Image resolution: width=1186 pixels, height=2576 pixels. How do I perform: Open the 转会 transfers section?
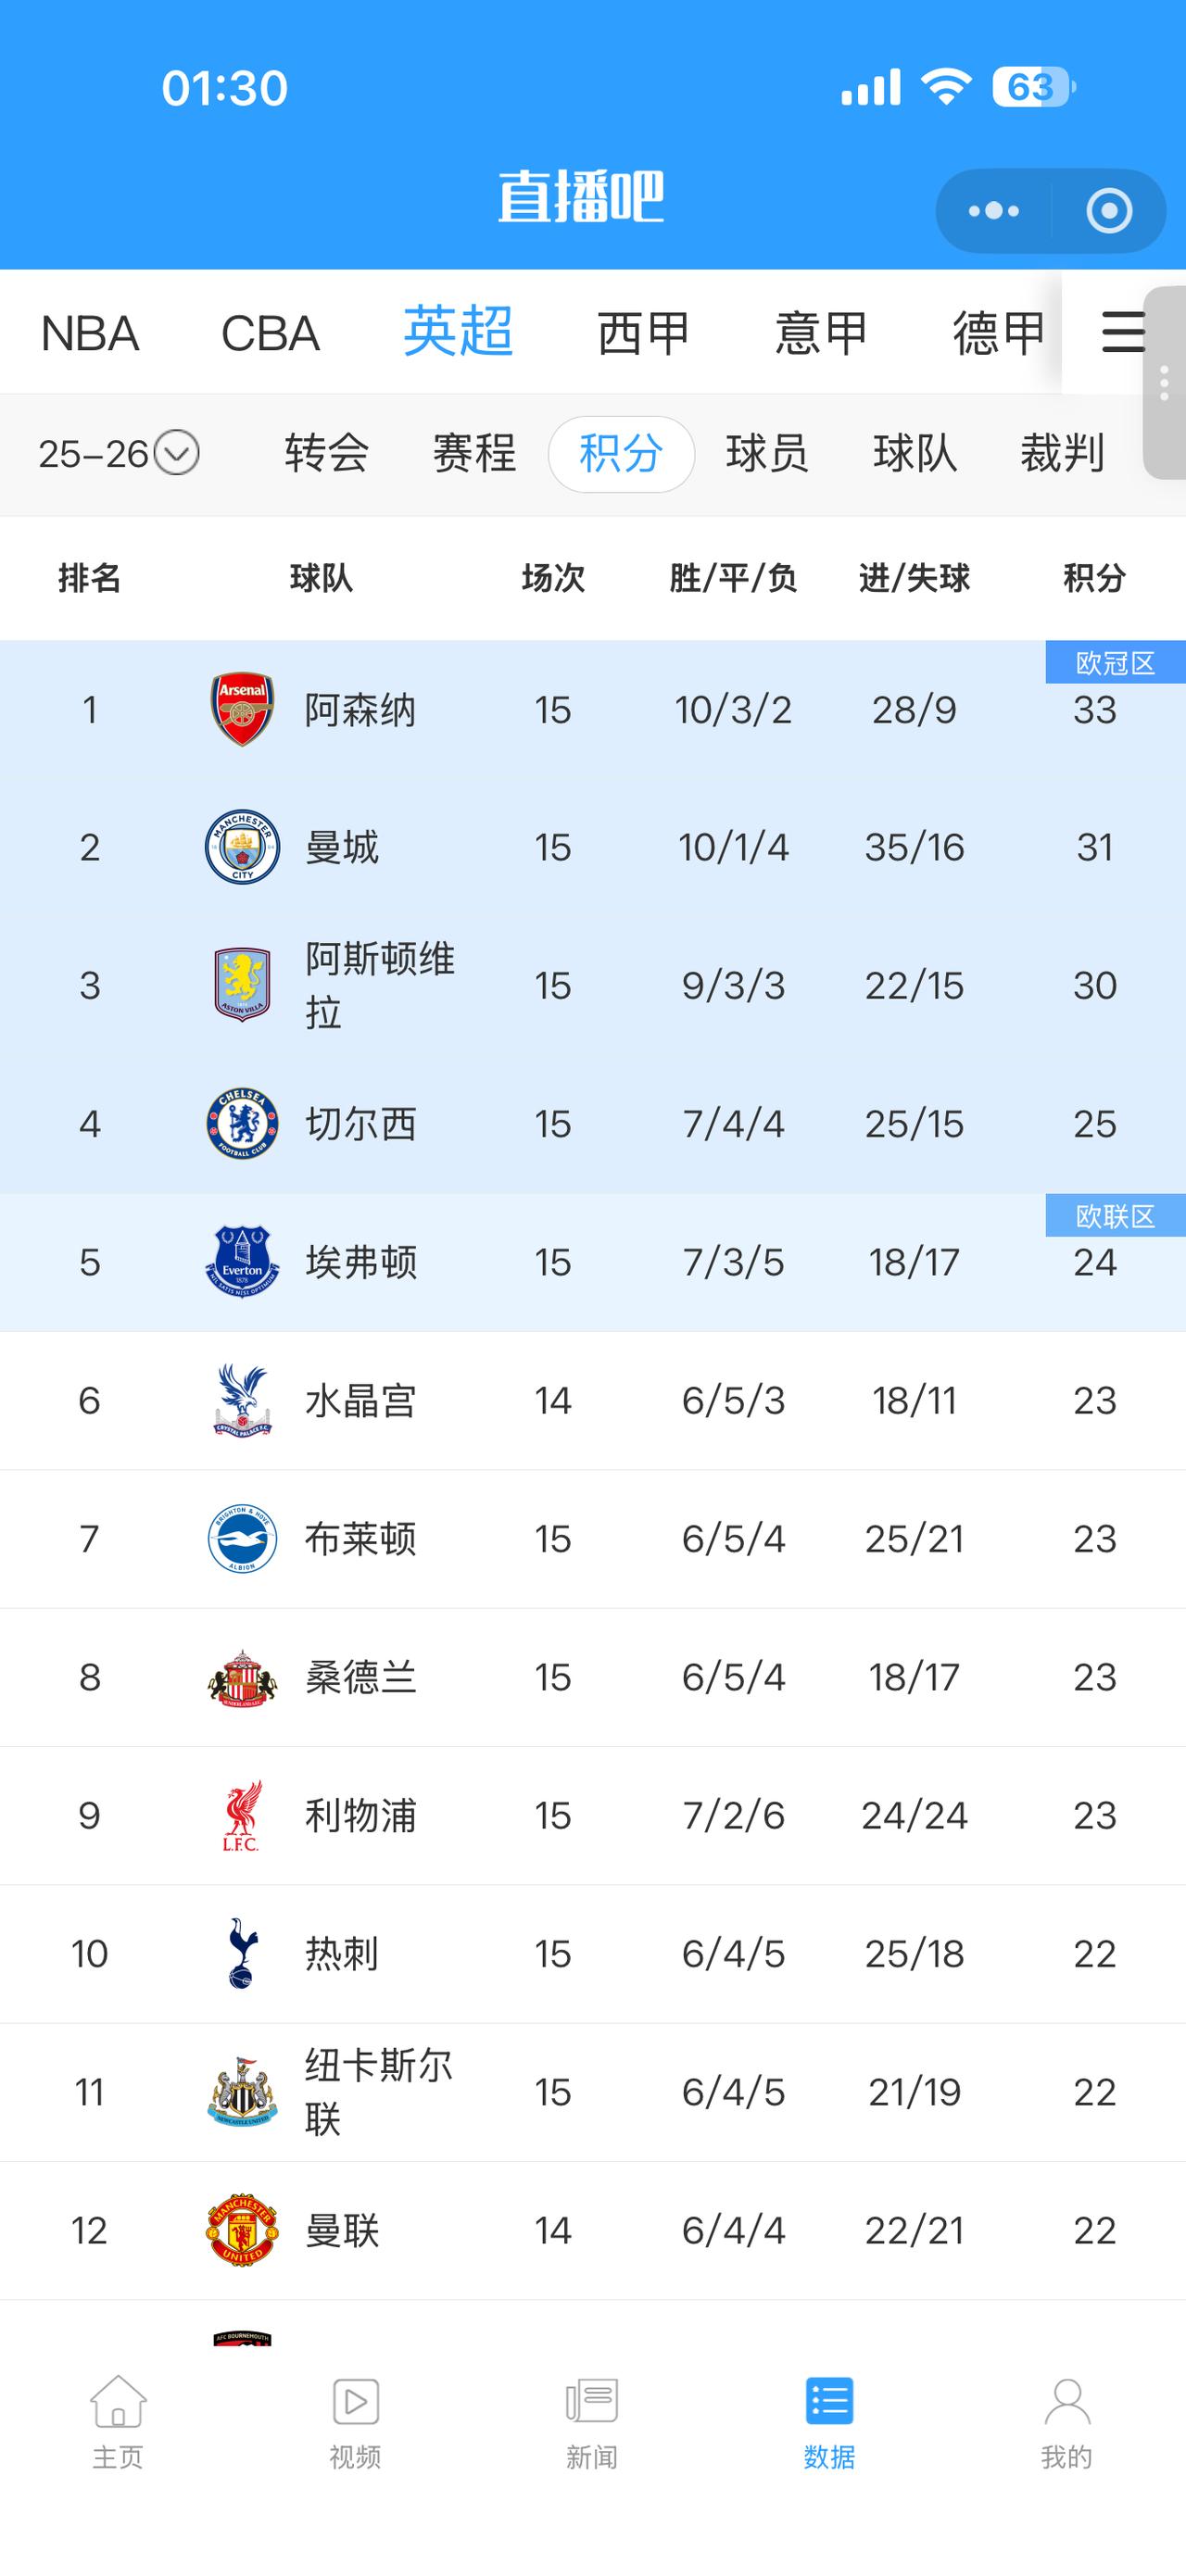[x=326, y=454]
